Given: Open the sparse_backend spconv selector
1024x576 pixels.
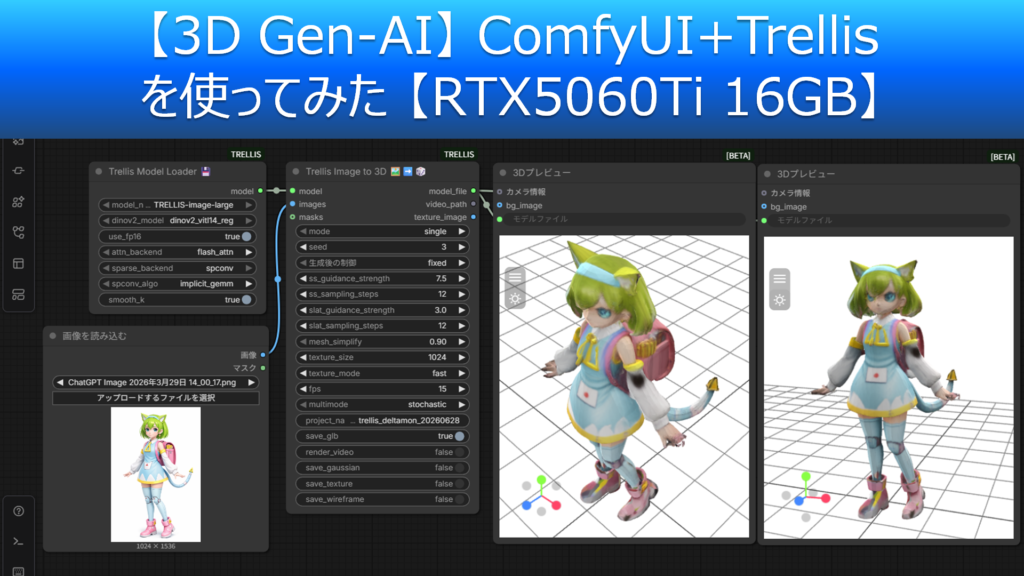Looking at the screenshot, I should click(x=177, y=268).
